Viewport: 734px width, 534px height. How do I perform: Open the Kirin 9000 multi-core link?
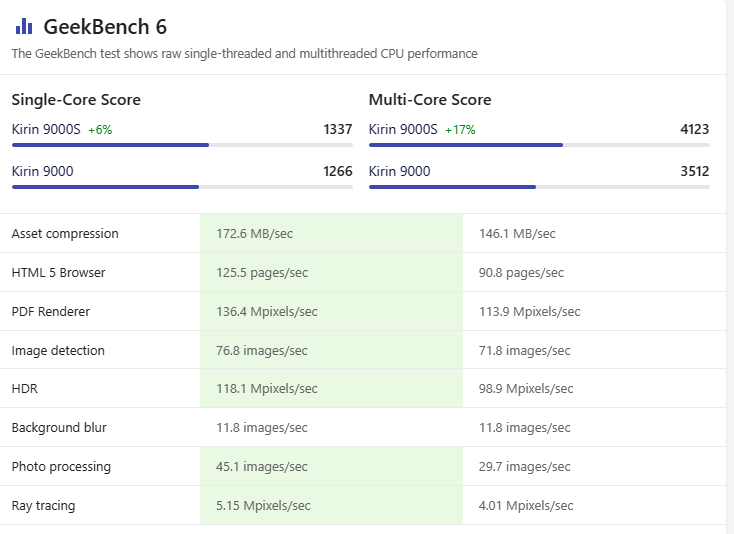399,171
